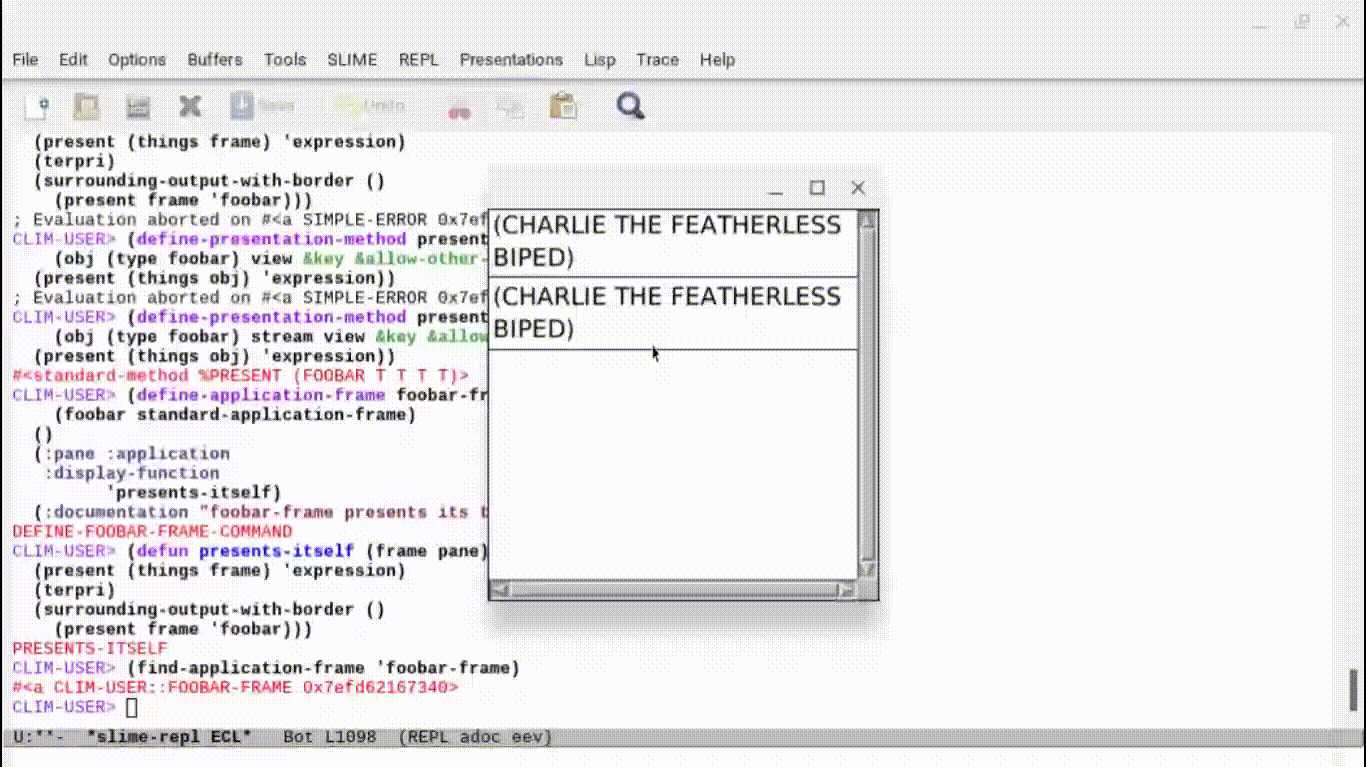Expand the Trace menu
This screenshot has width=1366, height=767.
(x=657, y=60)
